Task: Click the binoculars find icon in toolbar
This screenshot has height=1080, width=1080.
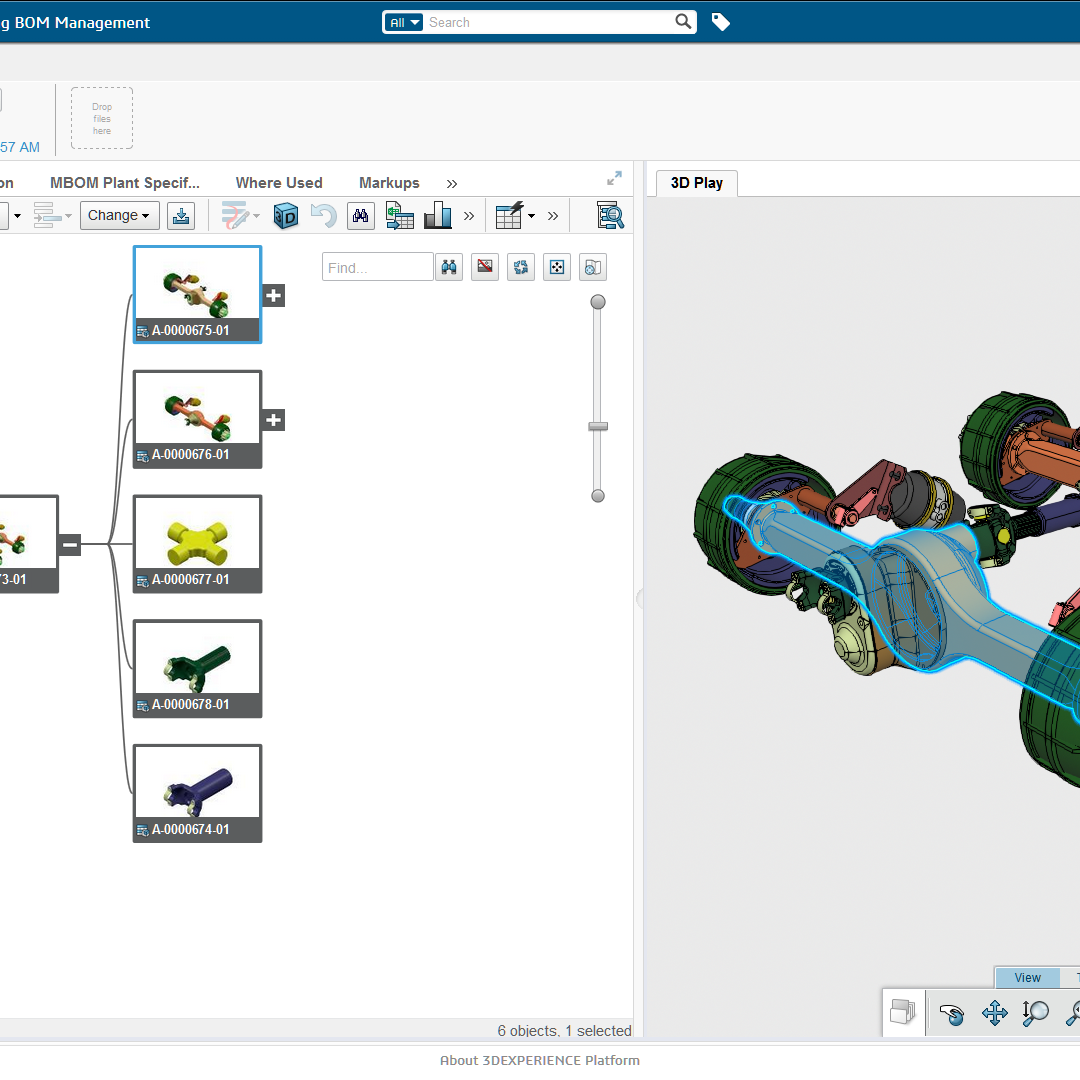Action: [x=359, y=215]
